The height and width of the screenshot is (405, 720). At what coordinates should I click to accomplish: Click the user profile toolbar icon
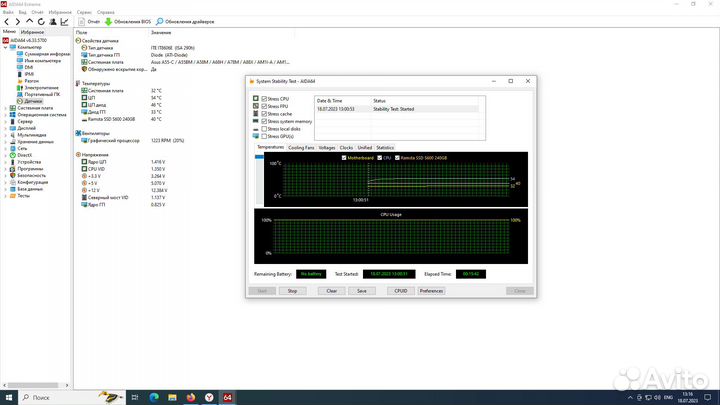(x=53, y=22)
